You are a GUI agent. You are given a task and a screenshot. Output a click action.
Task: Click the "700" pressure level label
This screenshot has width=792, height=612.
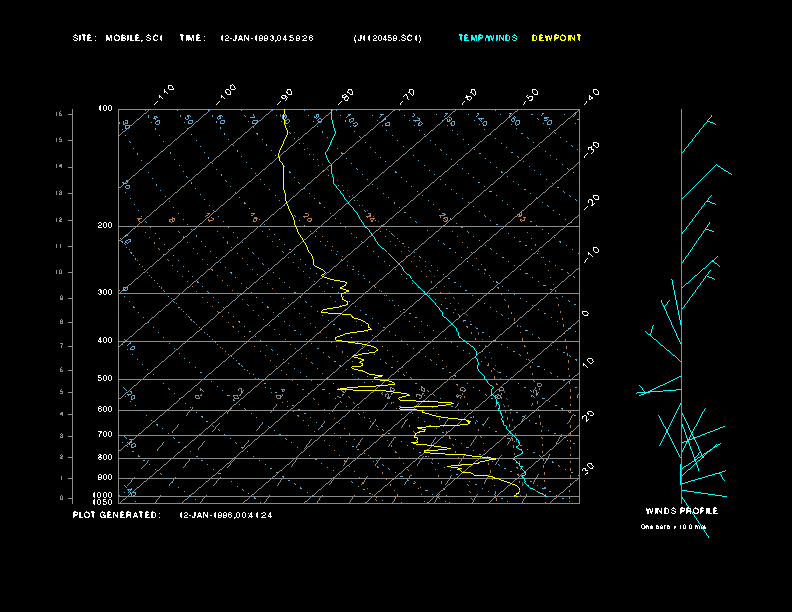(x=105, y=434)
